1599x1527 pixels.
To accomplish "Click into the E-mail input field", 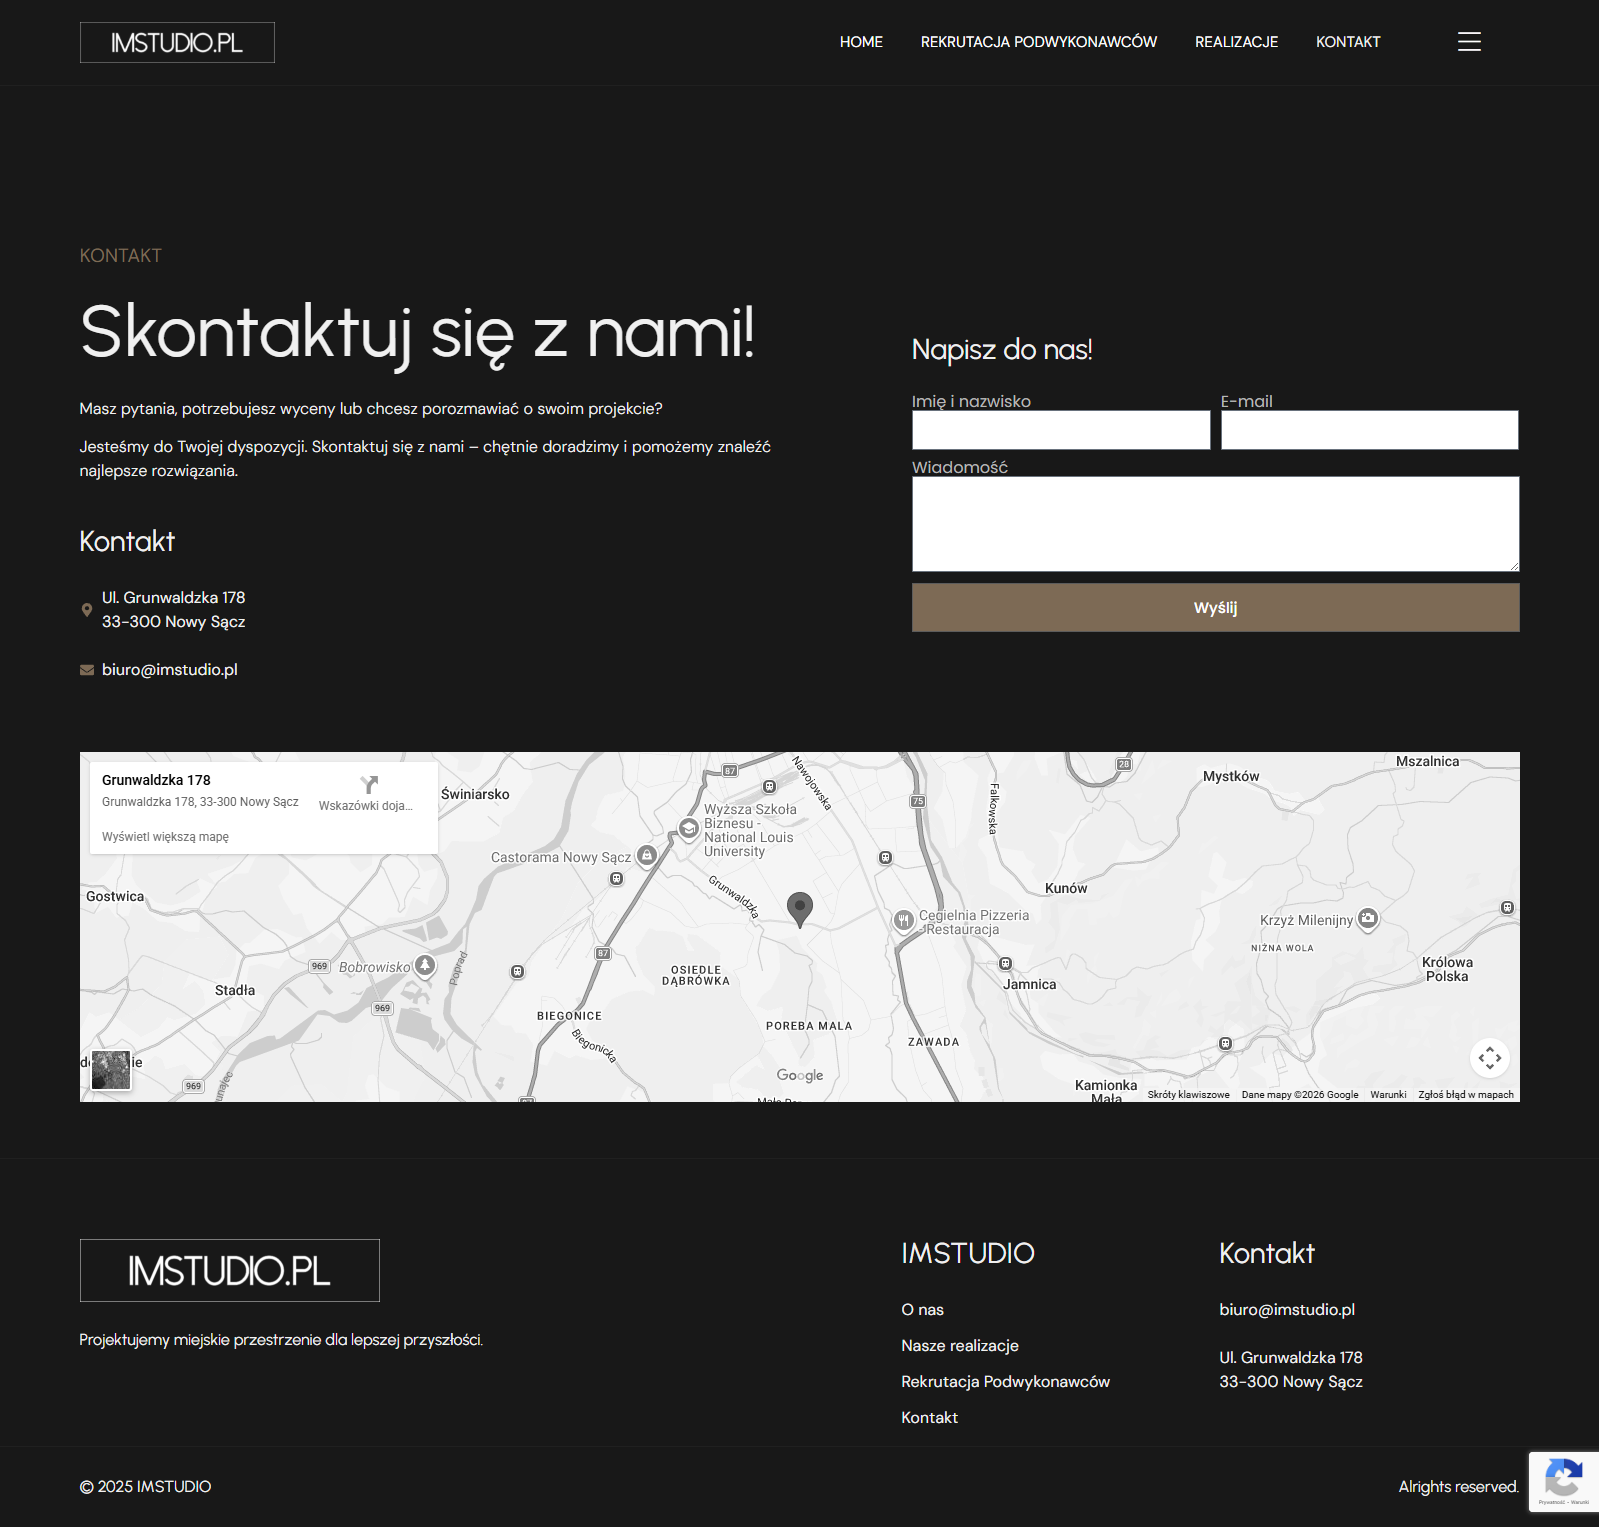I will tap(1369, 430).
